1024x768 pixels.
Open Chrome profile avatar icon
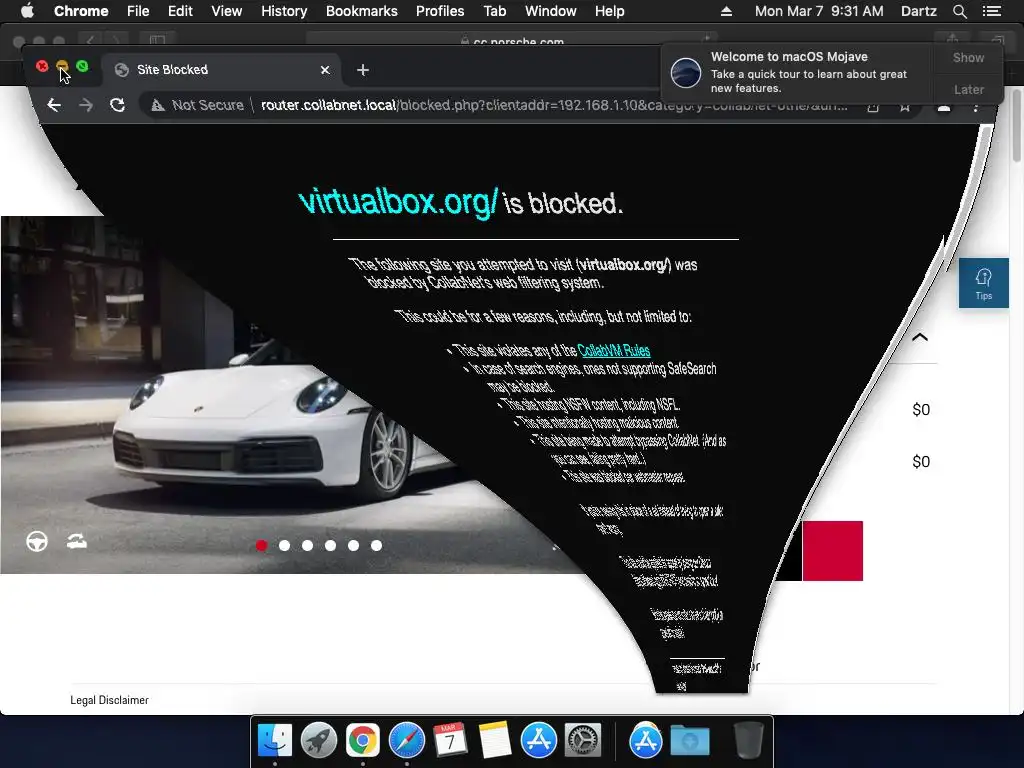(x=944, y=106)
